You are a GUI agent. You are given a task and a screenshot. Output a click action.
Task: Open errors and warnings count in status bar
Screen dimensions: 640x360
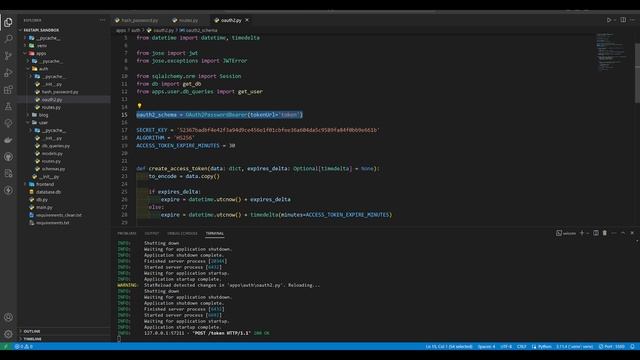tap(24, 347)
